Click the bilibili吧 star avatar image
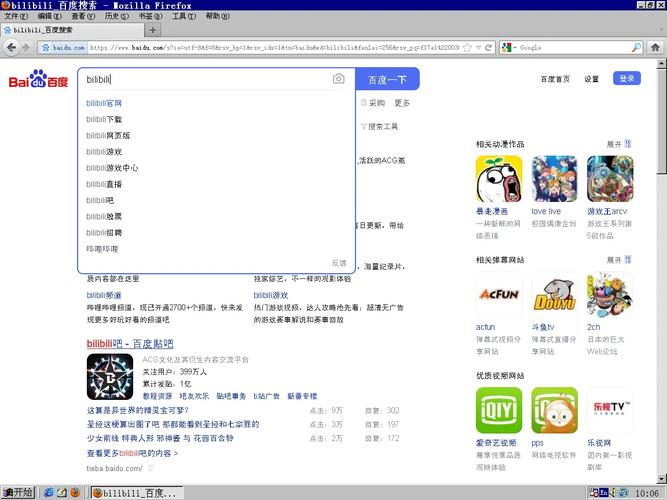Viewport: 667px width, 500px height. pos(110,377)
